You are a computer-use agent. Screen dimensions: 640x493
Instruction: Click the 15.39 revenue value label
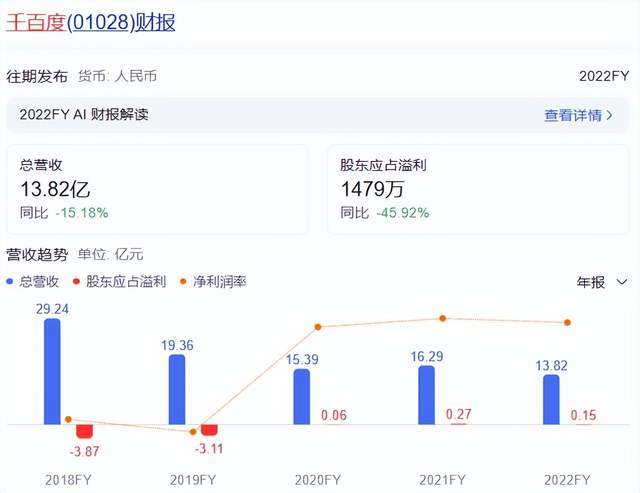click(302, 360)
